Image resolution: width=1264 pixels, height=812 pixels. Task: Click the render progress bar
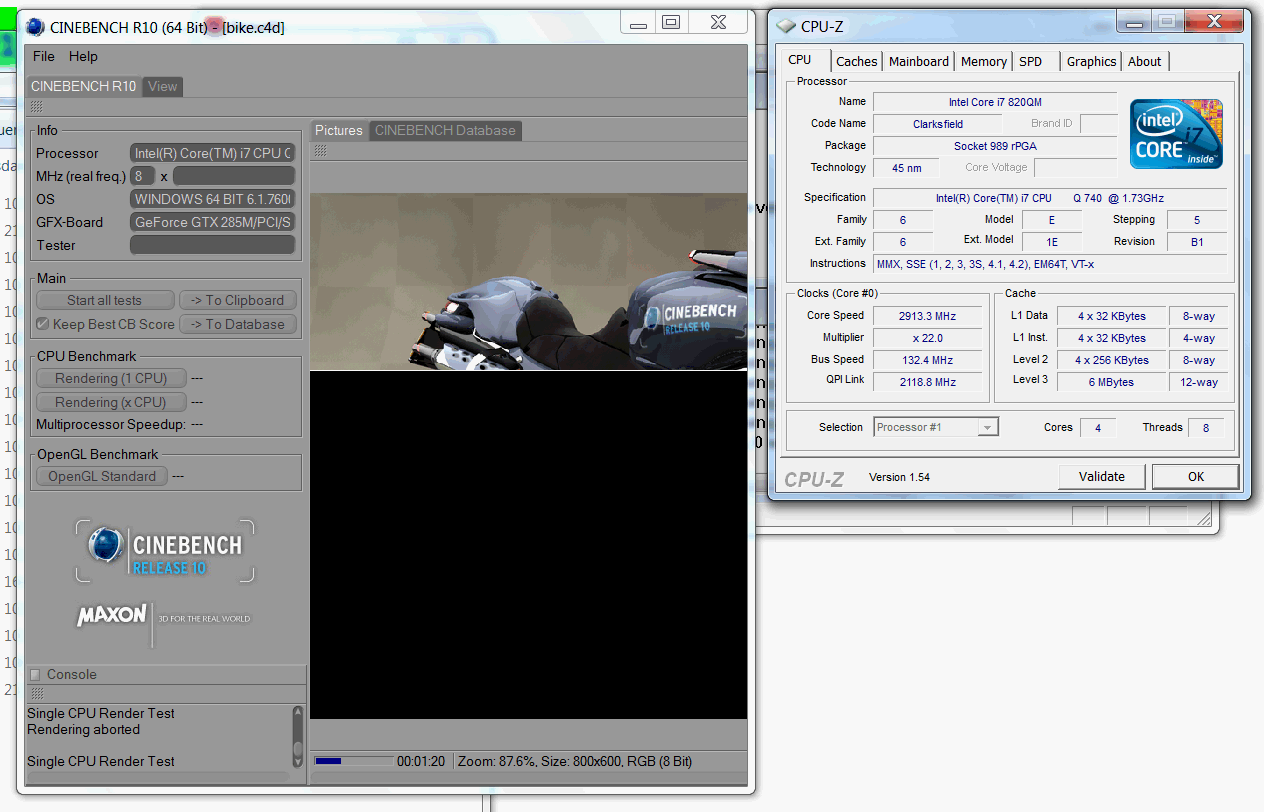click(x=353, y=761)
